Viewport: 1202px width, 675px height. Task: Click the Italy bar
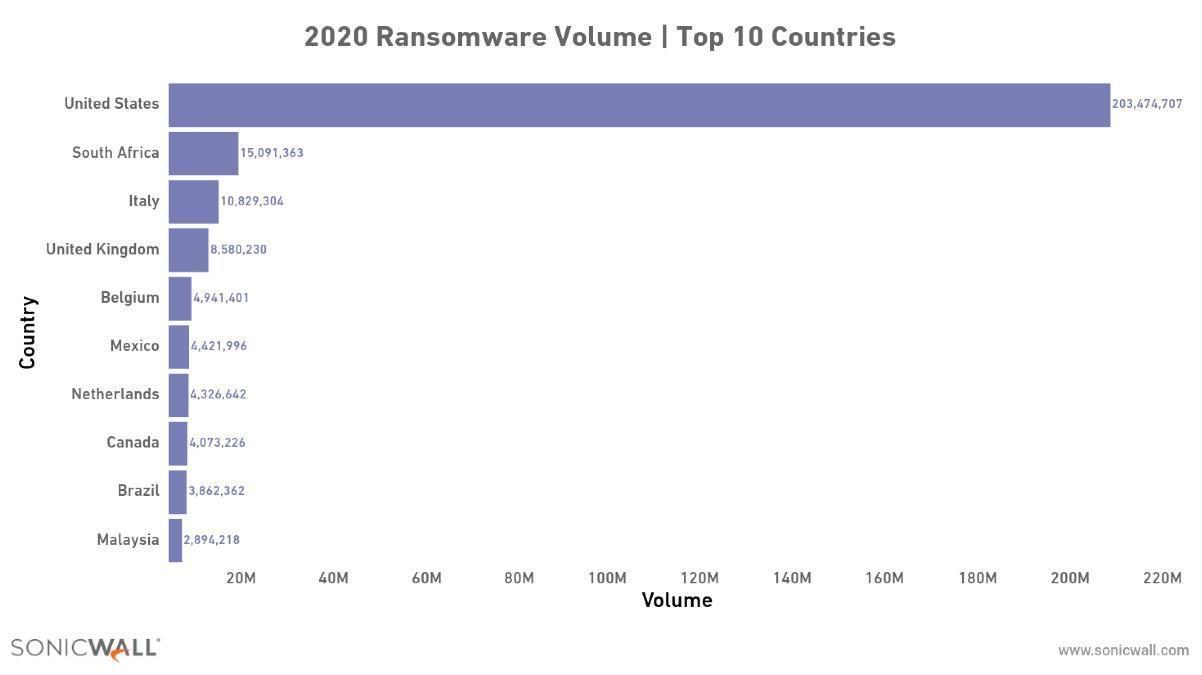pos(193,201)
